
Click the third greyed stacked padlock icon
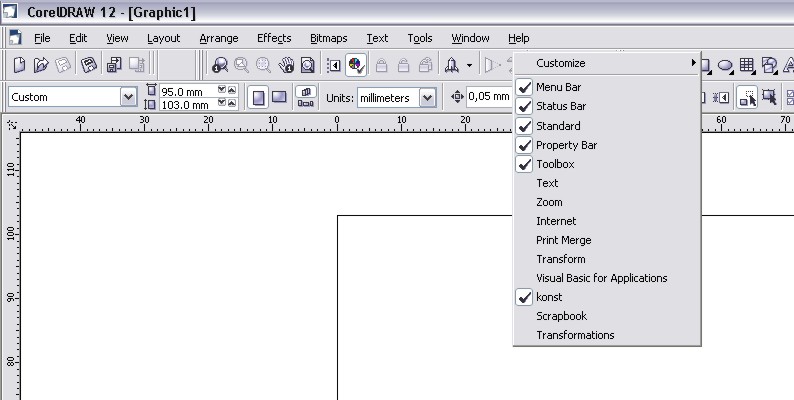coord(426,65)
